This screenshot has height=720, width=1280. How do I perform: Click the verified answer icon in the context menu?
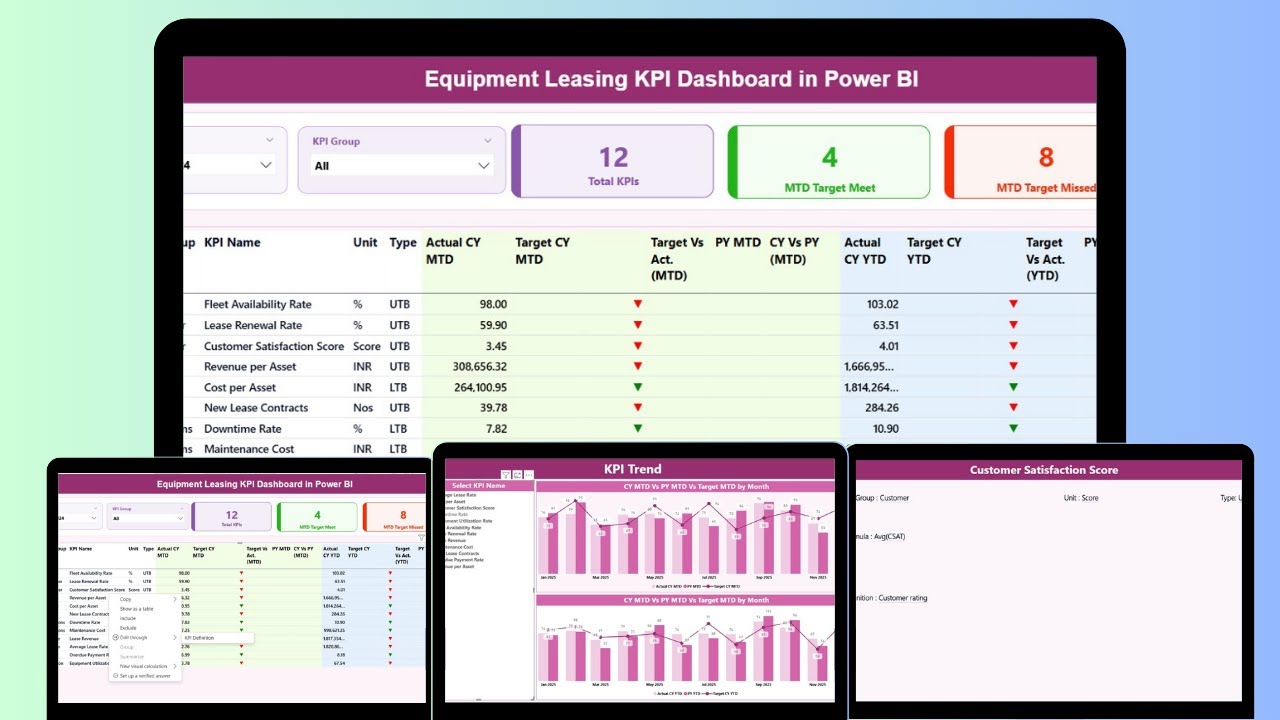point(115,676)
